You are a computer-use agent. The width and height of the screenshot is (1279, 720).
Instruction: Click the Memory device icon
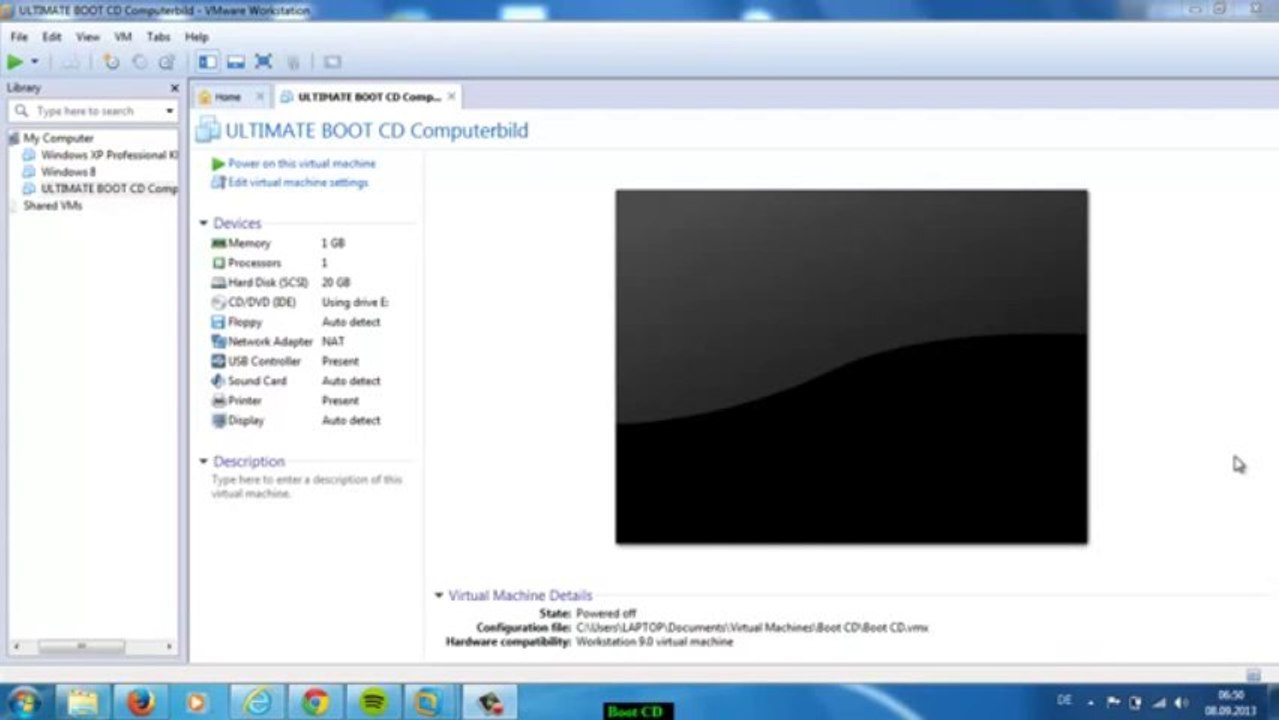click(x=219, y=243)
